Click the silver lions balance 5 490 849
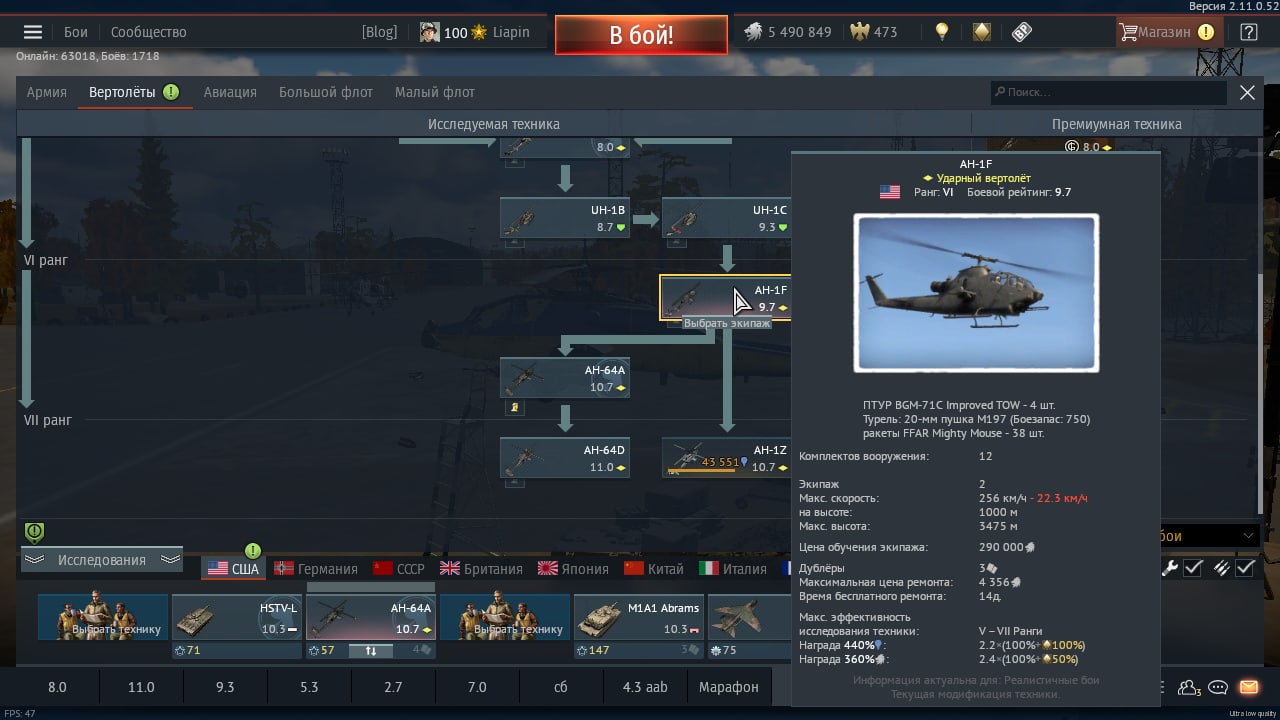Screen dimensions: 1280x720 tap(788, 32)
